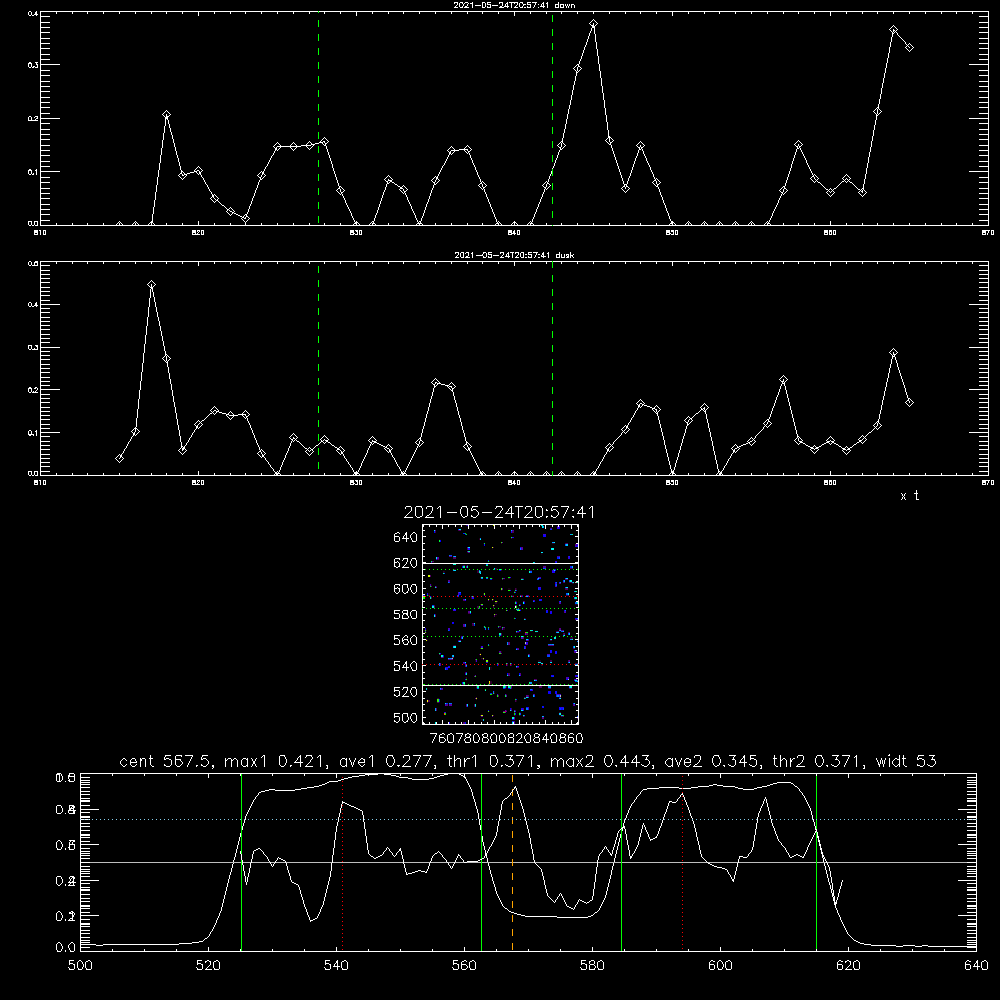
Task: Open the colored detector image thumbnail
Action: tap(500, 624)
